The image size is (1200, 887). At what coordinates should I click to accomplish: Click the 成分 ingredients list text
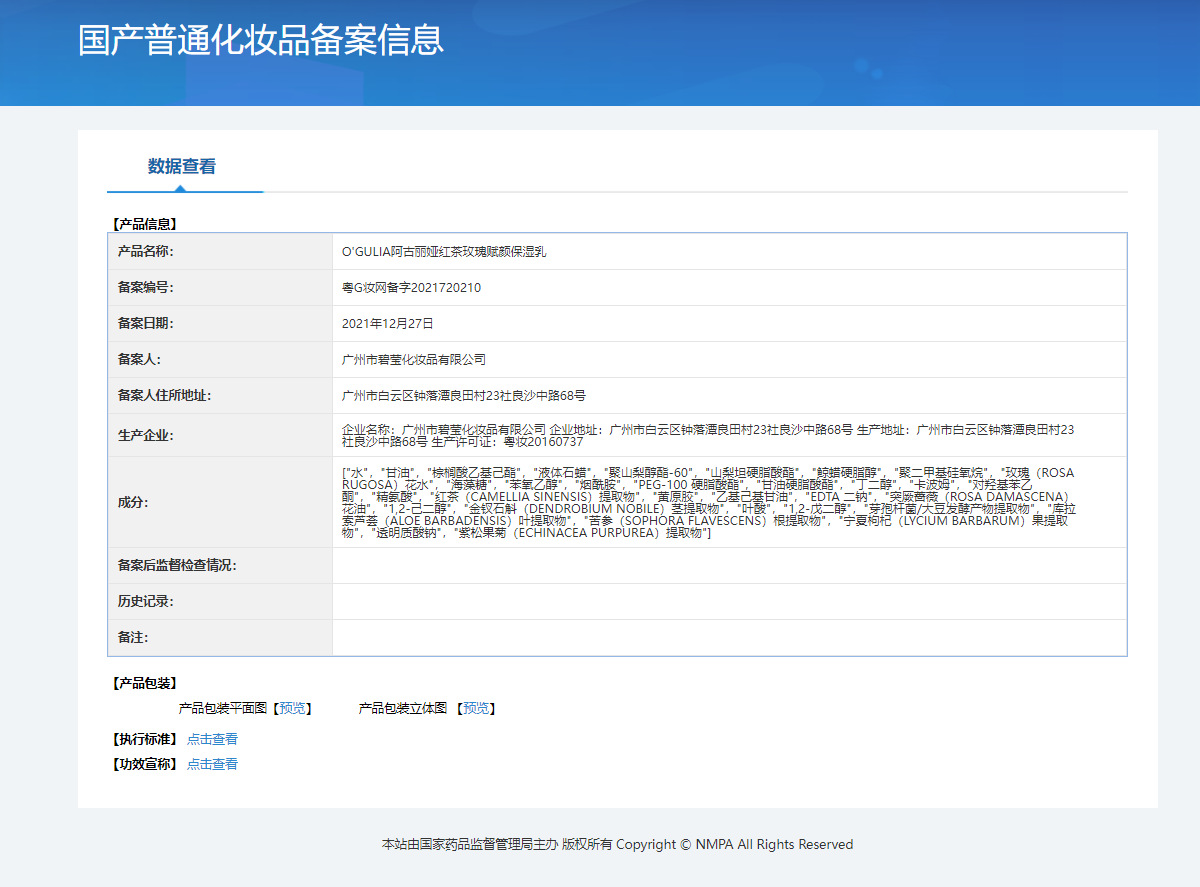[708, 503]
